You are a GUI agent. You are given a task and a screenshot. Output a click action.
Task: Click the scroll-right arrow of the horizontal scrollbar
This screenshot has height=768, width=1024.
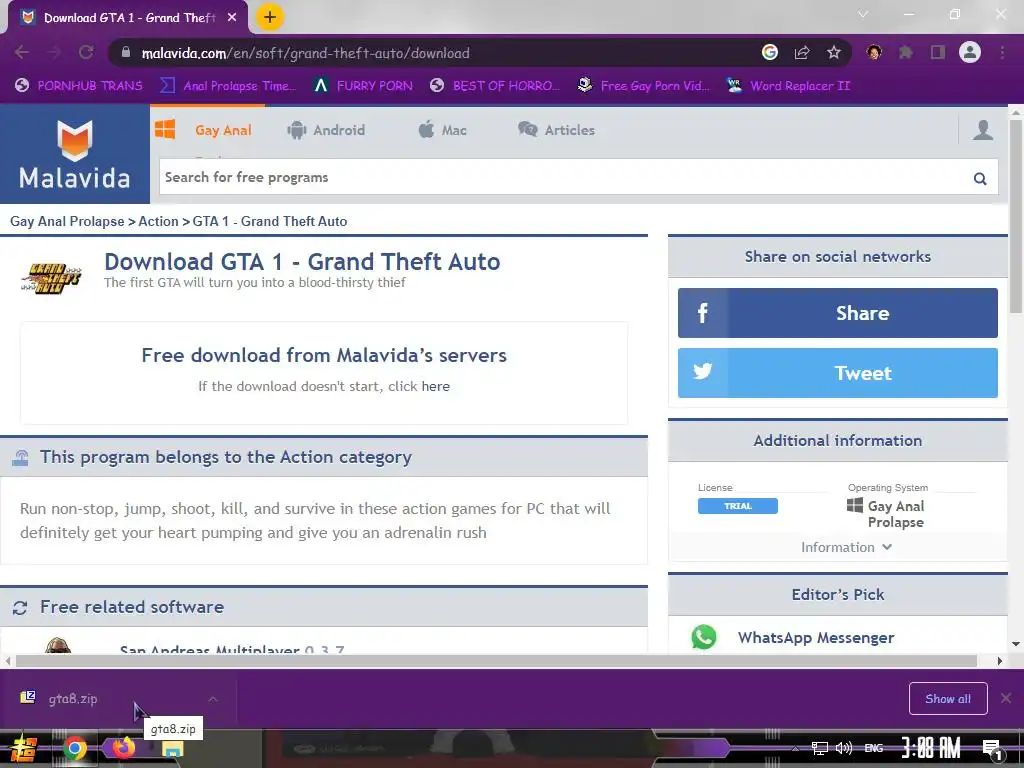(999, 661)
